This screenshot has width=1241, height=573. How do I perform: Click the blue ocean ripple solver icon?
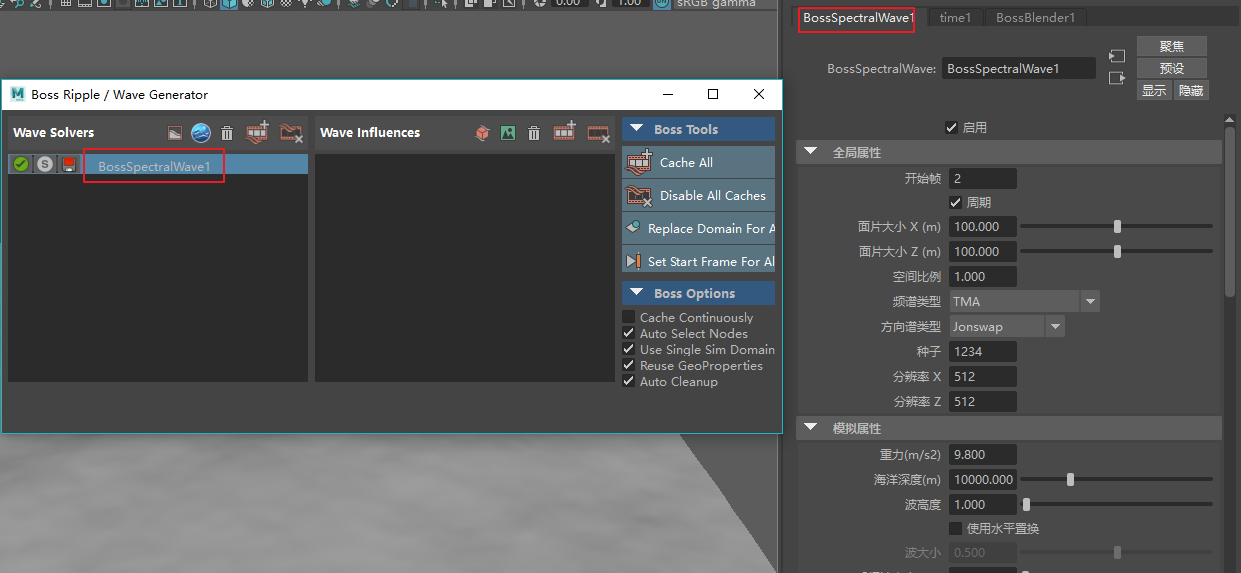(201, 132)
